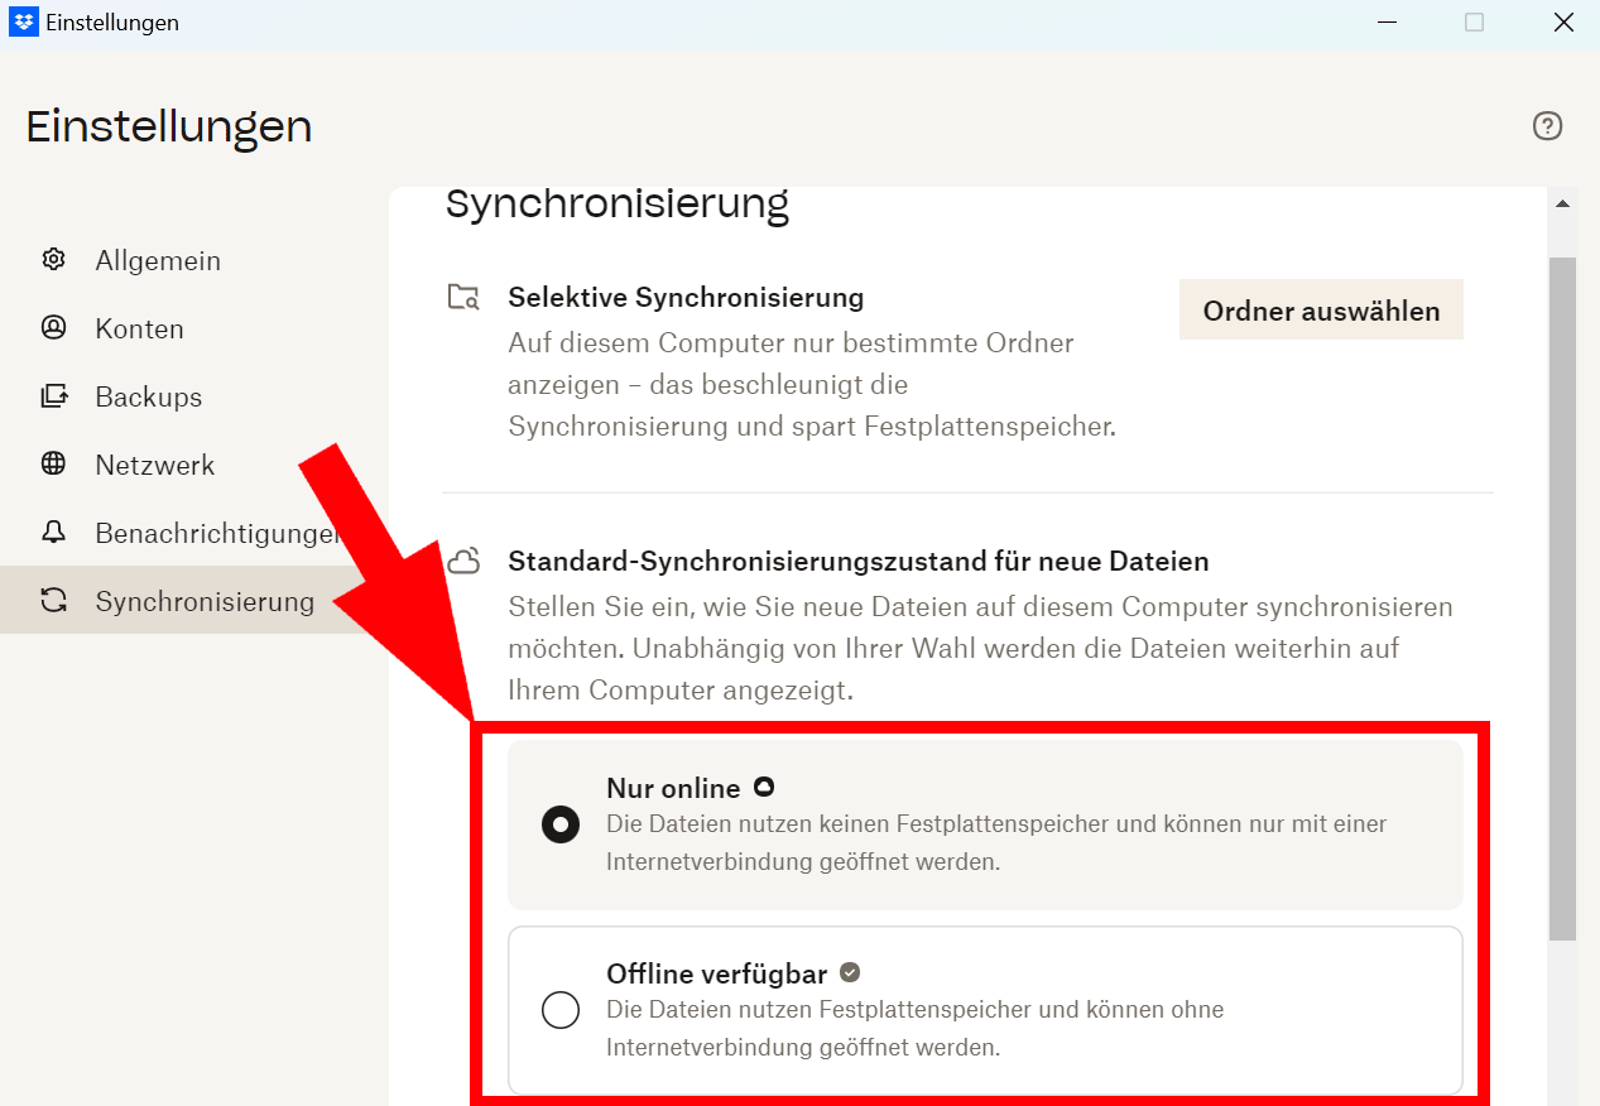This screenshot has height=1106, width=1600.
Task: Click the small circle icon beside Nur online
Action: [766, 786]
